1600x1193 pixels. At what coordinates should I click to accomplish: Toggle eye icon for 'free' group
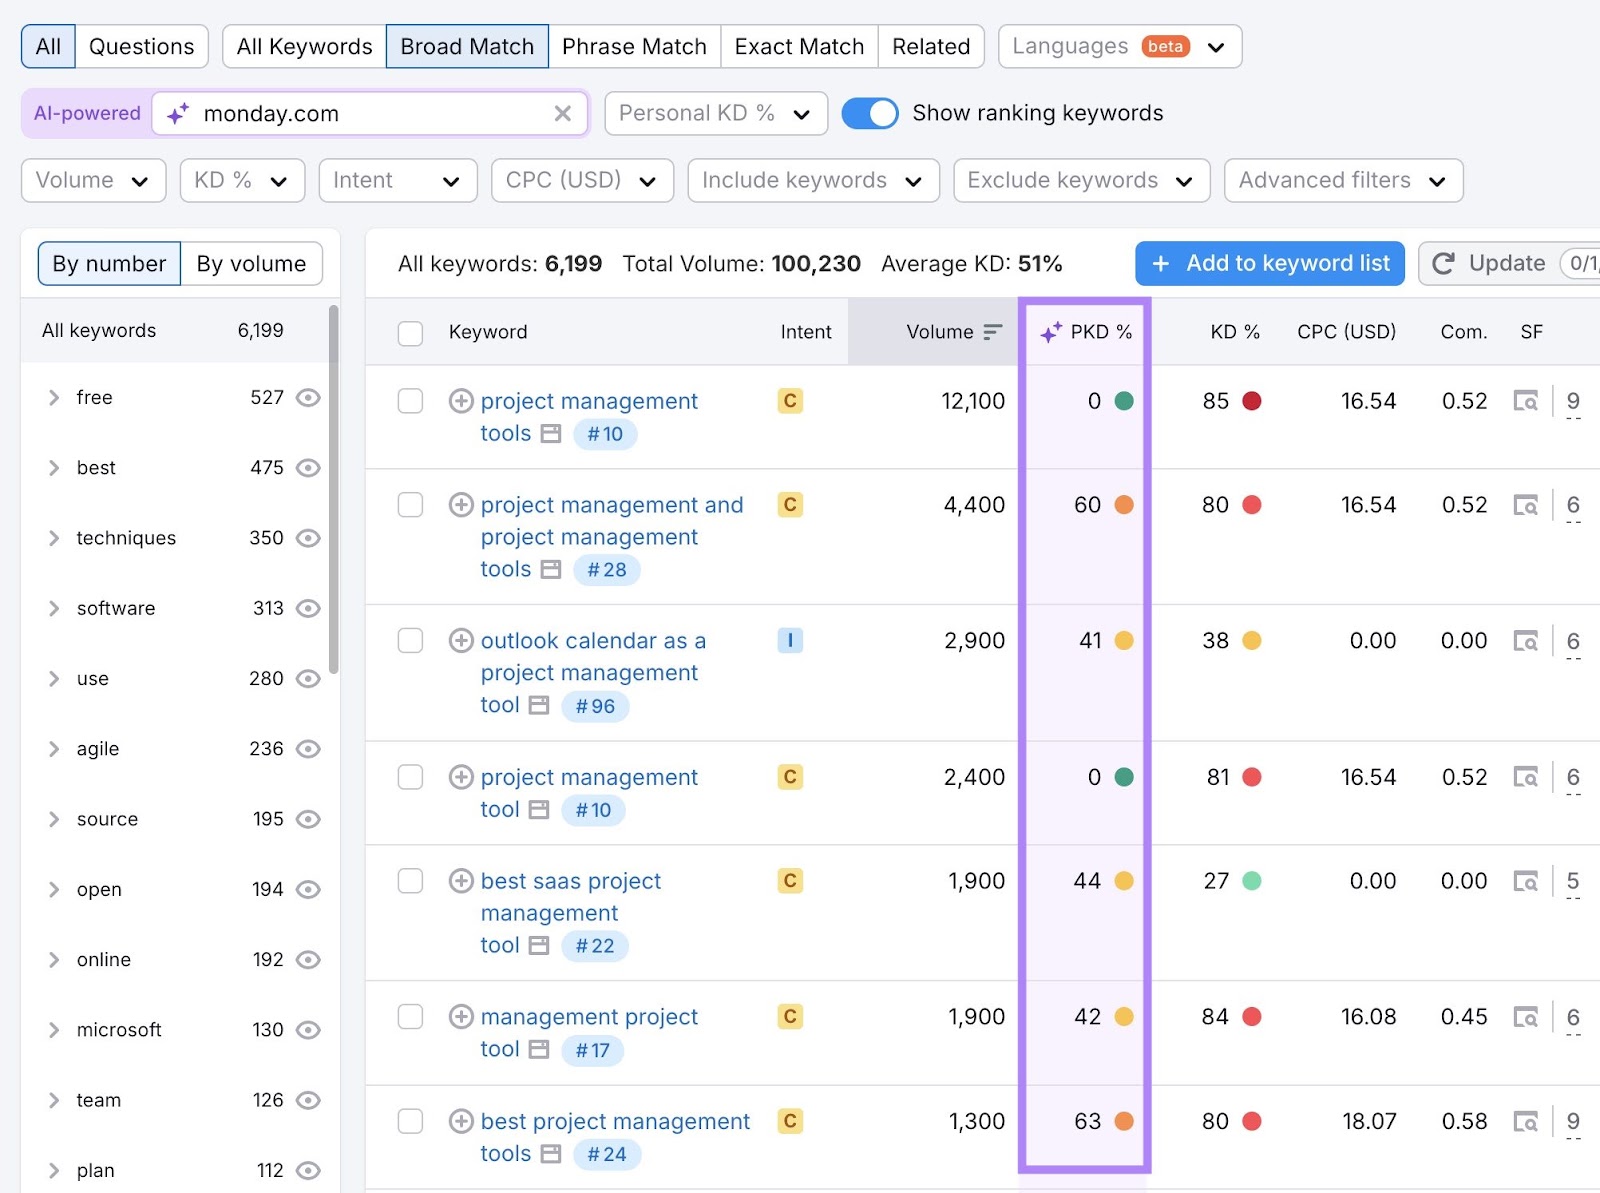[308, 398]
